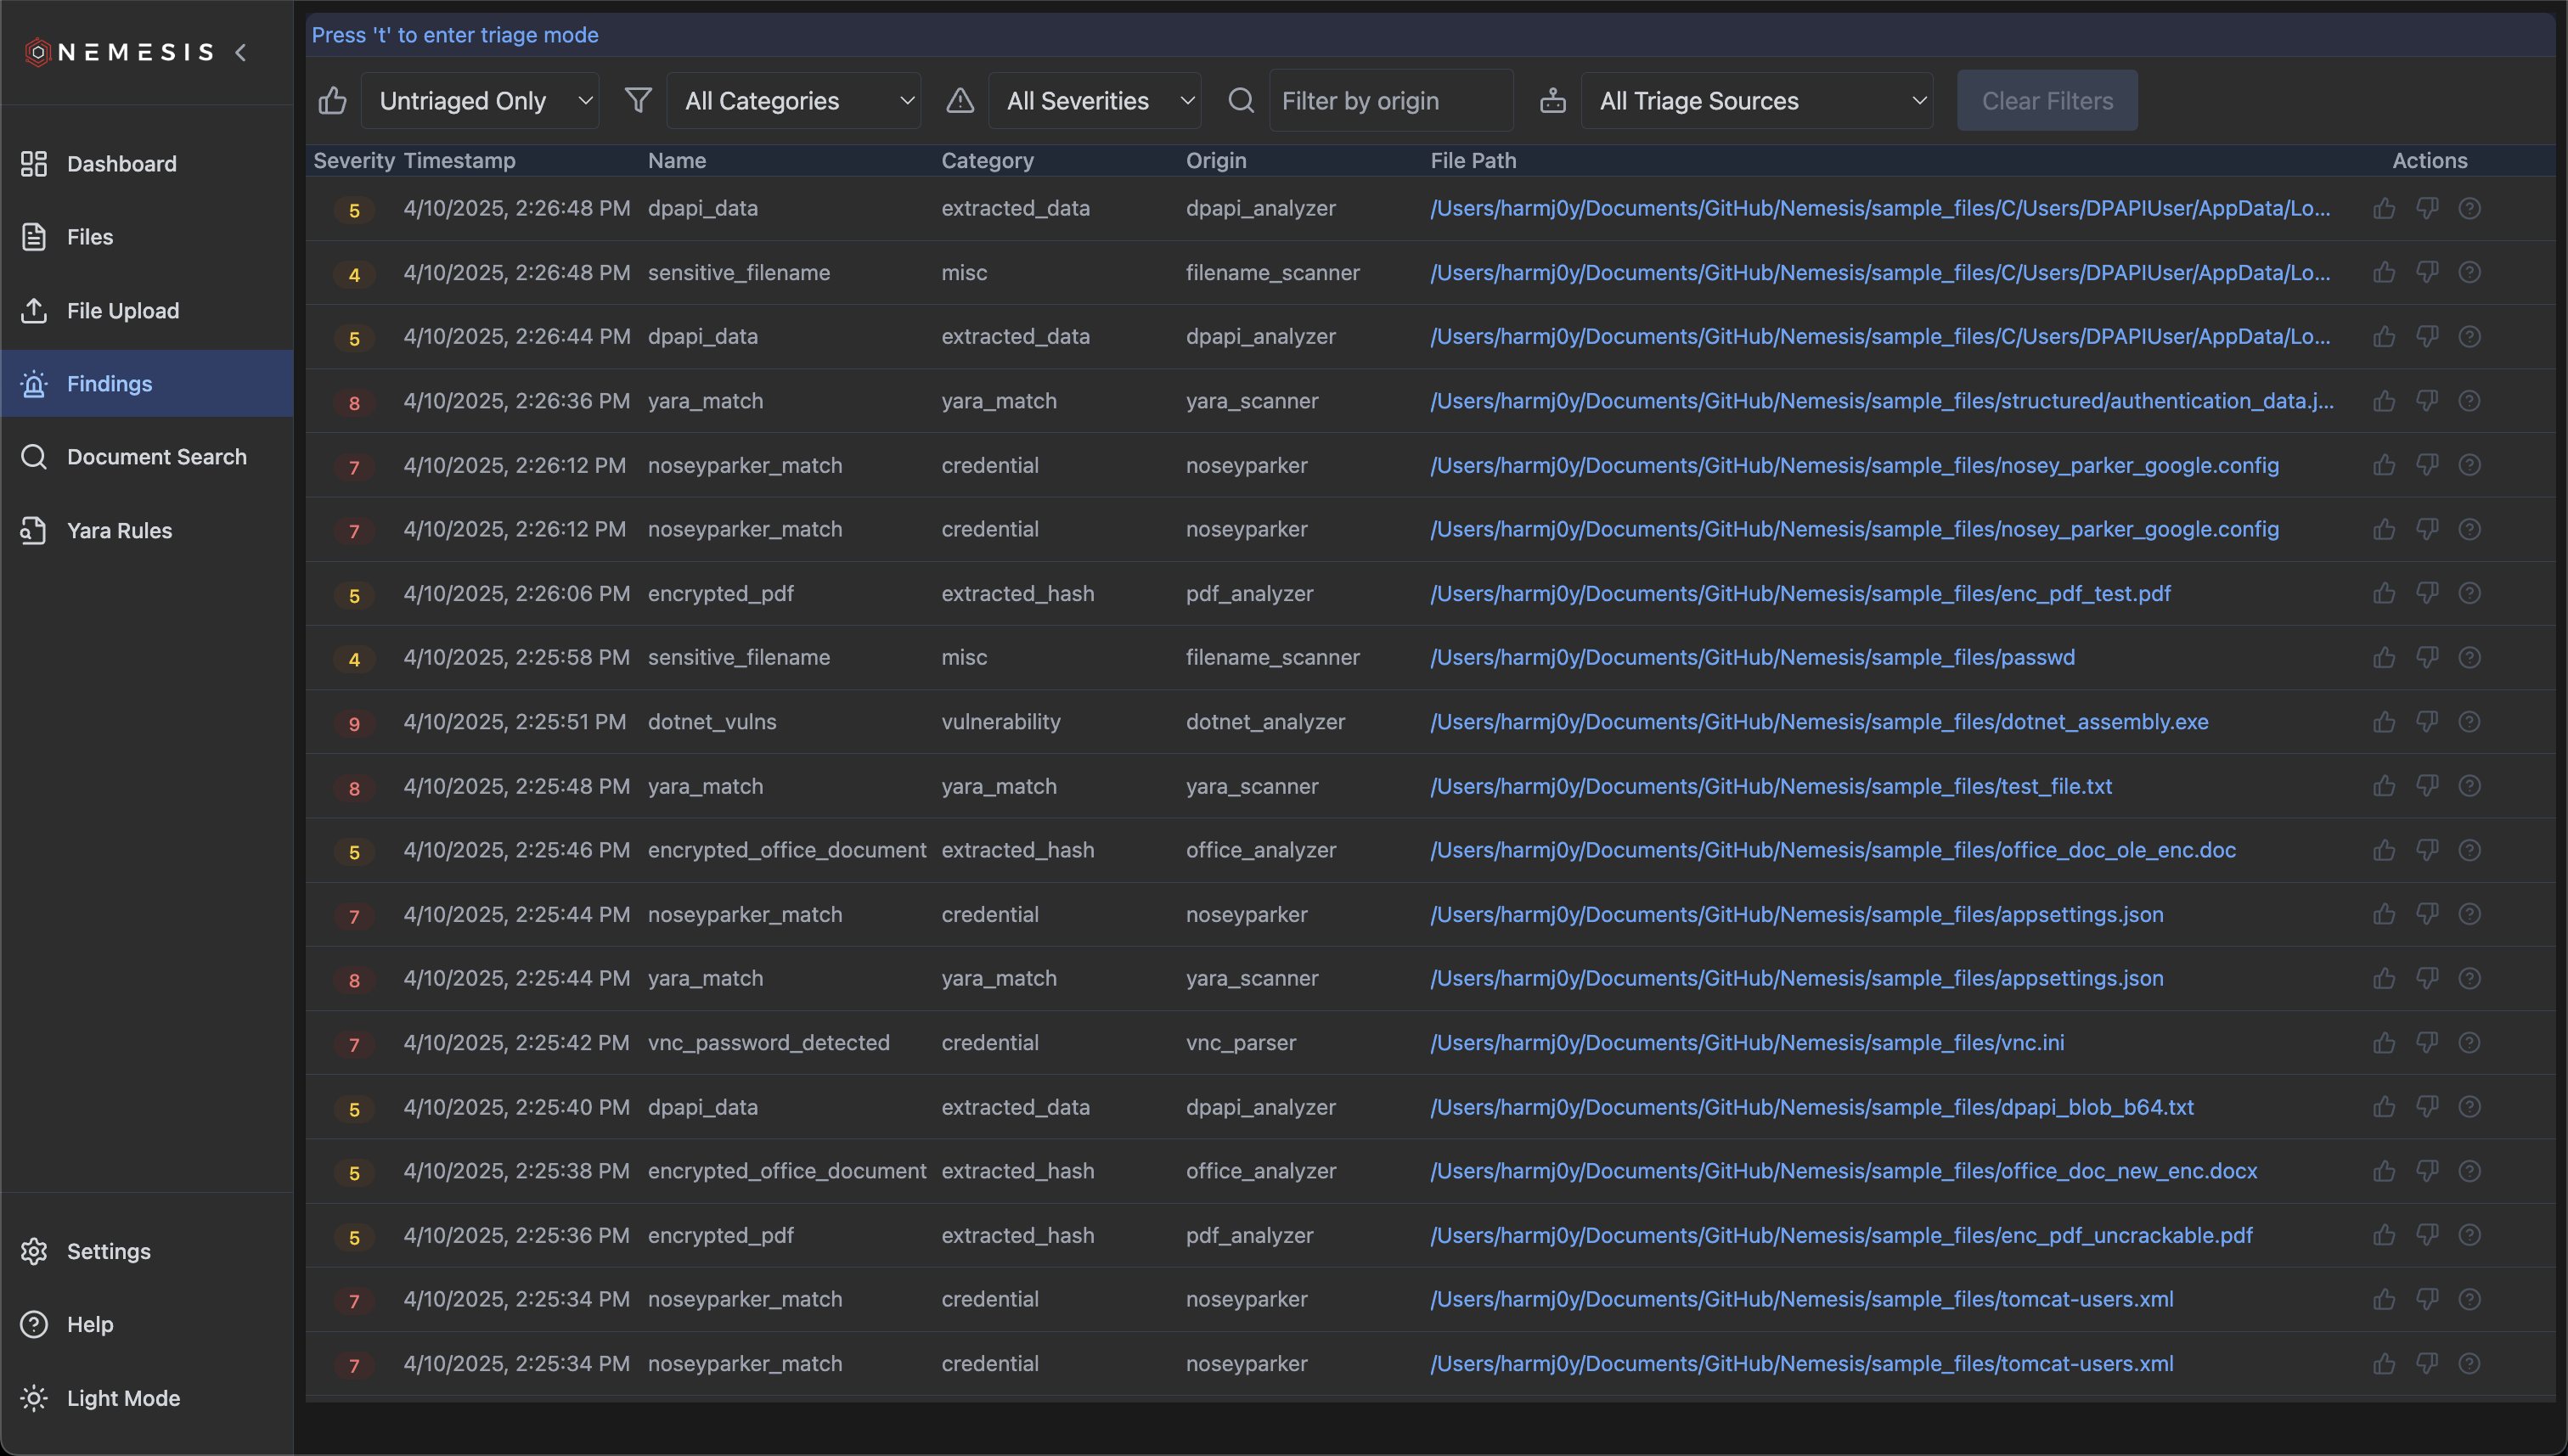Click the Nemesis logo icon
This screenshot has width=2568, height=1456.
tap(38, 52)
